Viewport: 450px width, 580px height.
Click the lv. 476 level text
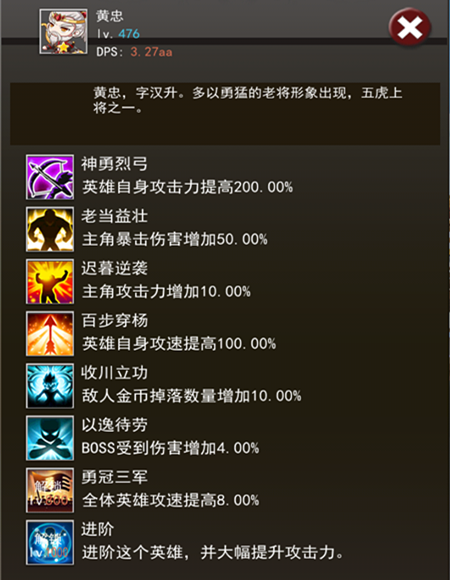118,34
